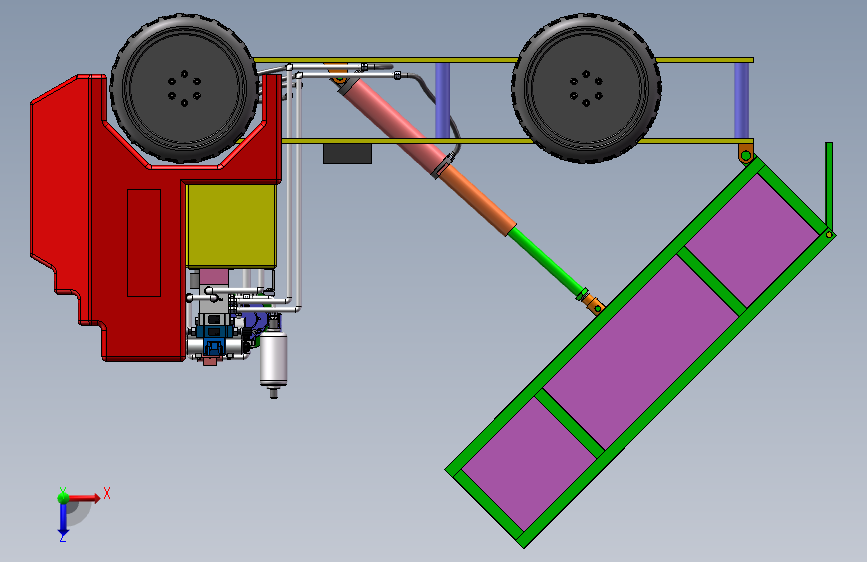Click the blue Z axis arrow of the triad
The image size is (867, 562).
pos(63,519)
